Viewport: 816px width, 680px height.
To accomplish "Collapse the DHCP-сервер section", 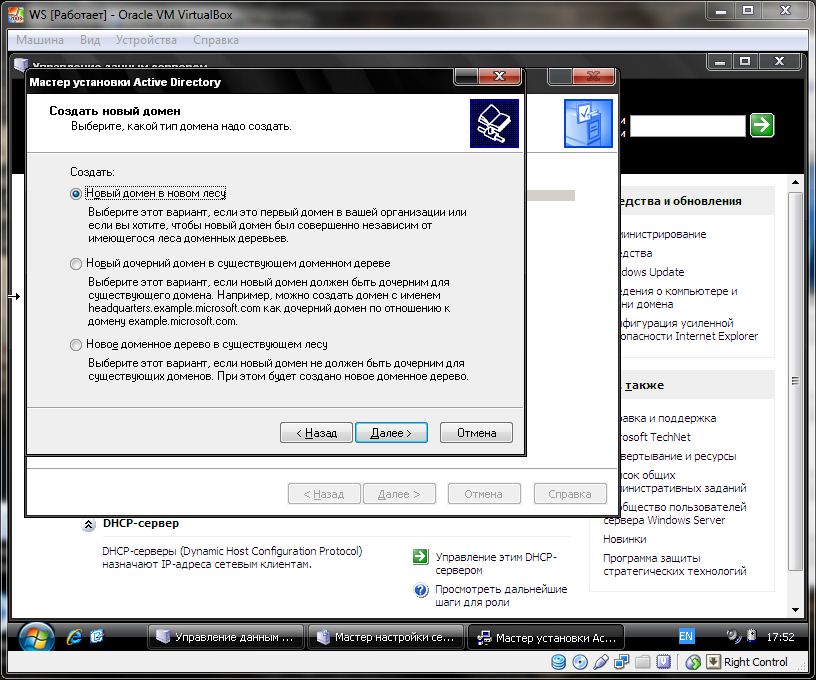I will pos(88,524).
